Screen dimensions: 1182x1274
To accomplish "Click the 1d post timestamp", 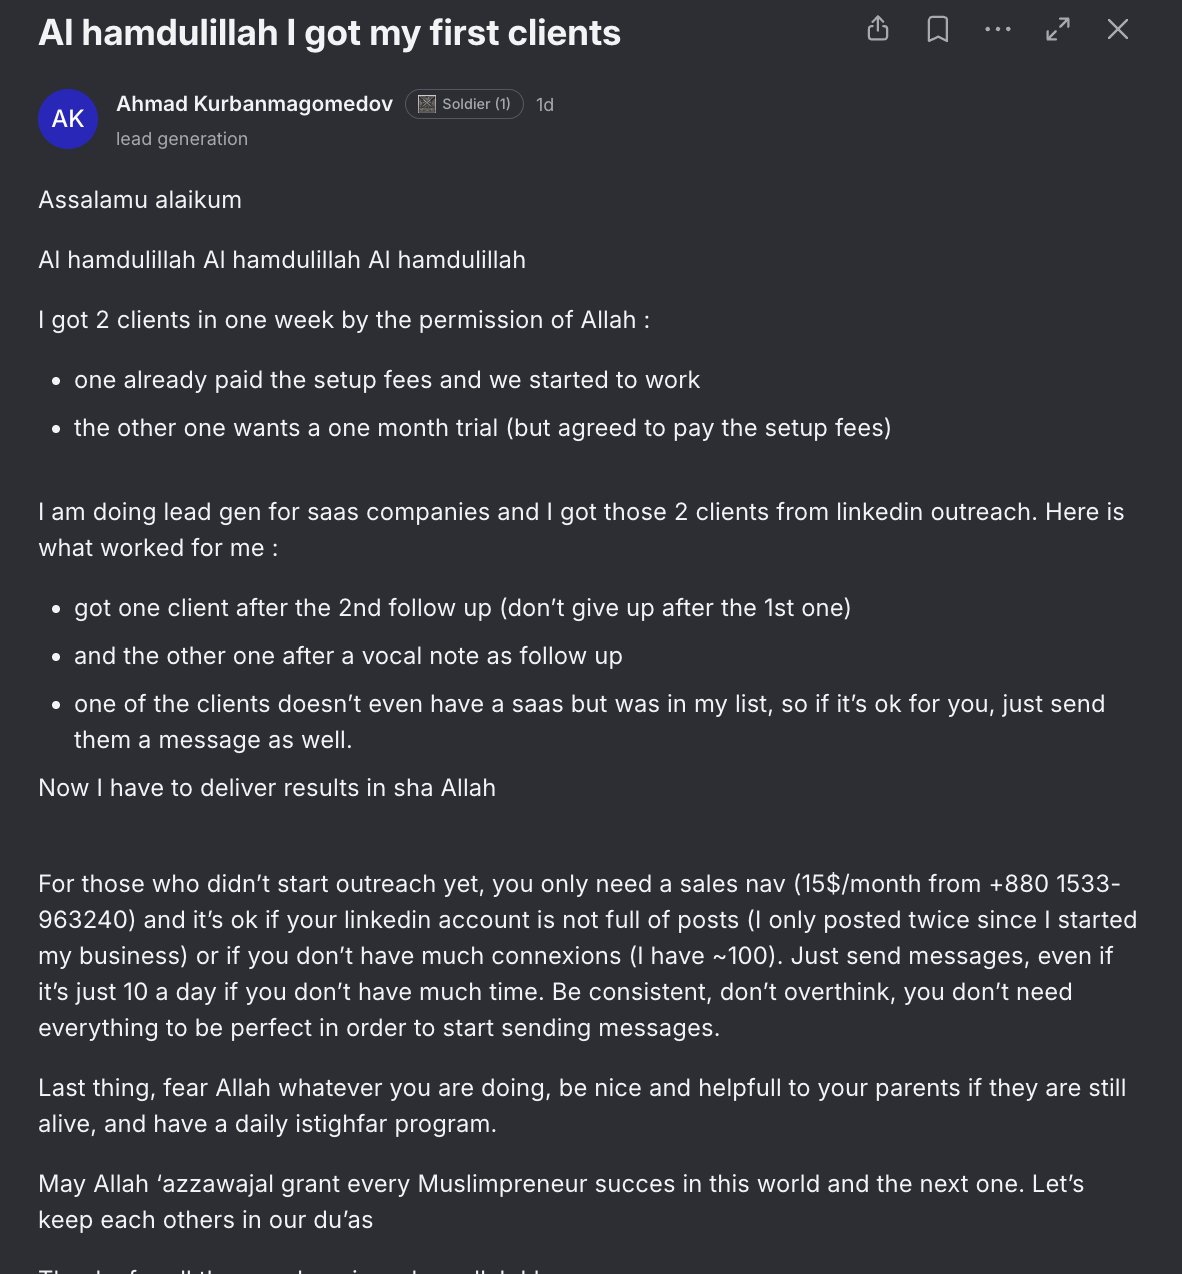I will pos(545,104).
